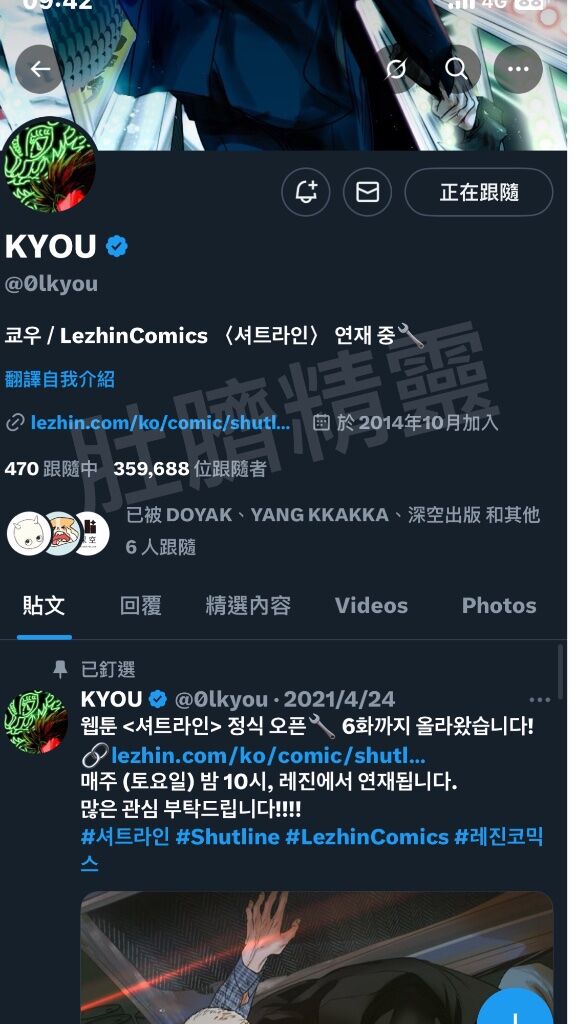
Task: View the 359,688 followers list
Action: pos(189,469)
